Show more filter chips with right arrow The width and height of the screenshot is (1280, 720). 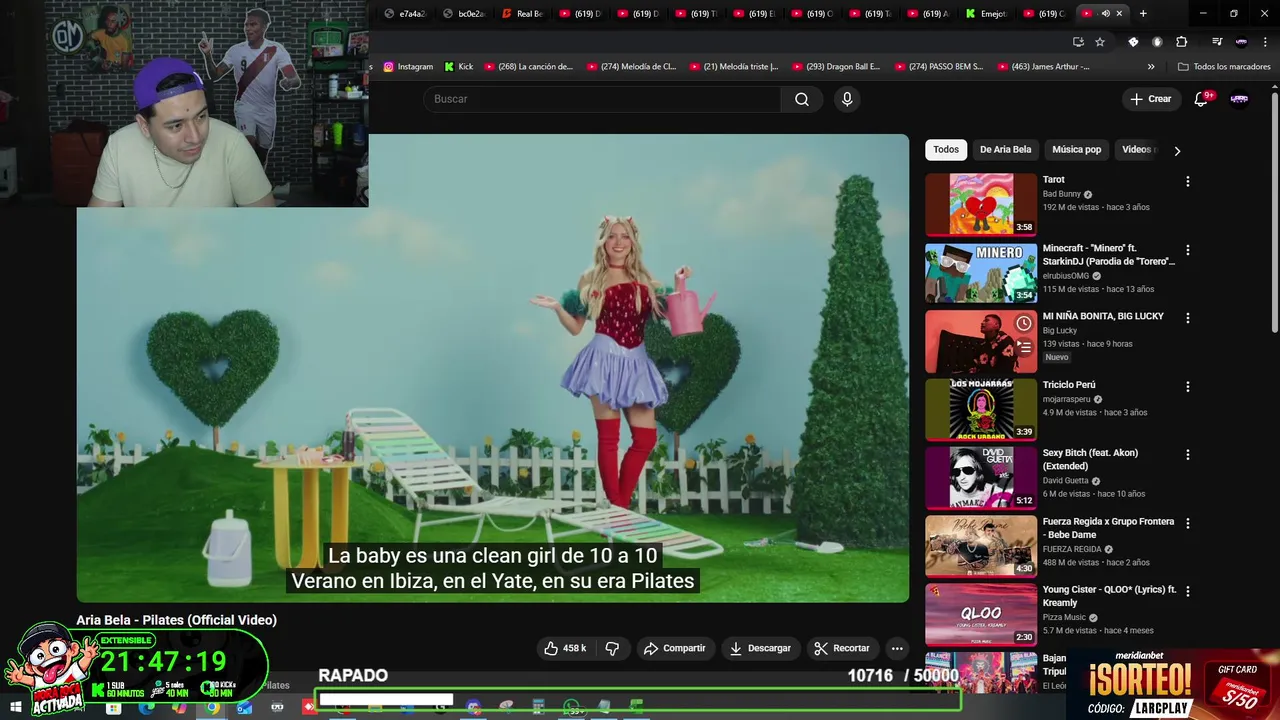(x=1177, y=151)
